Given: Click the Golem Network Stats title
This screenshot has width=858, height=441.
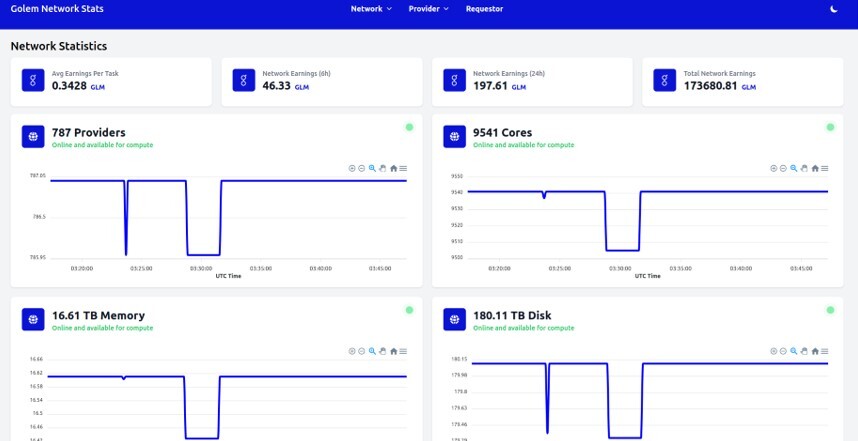Looking at the screenshot, I should click(x=57, y=9).
